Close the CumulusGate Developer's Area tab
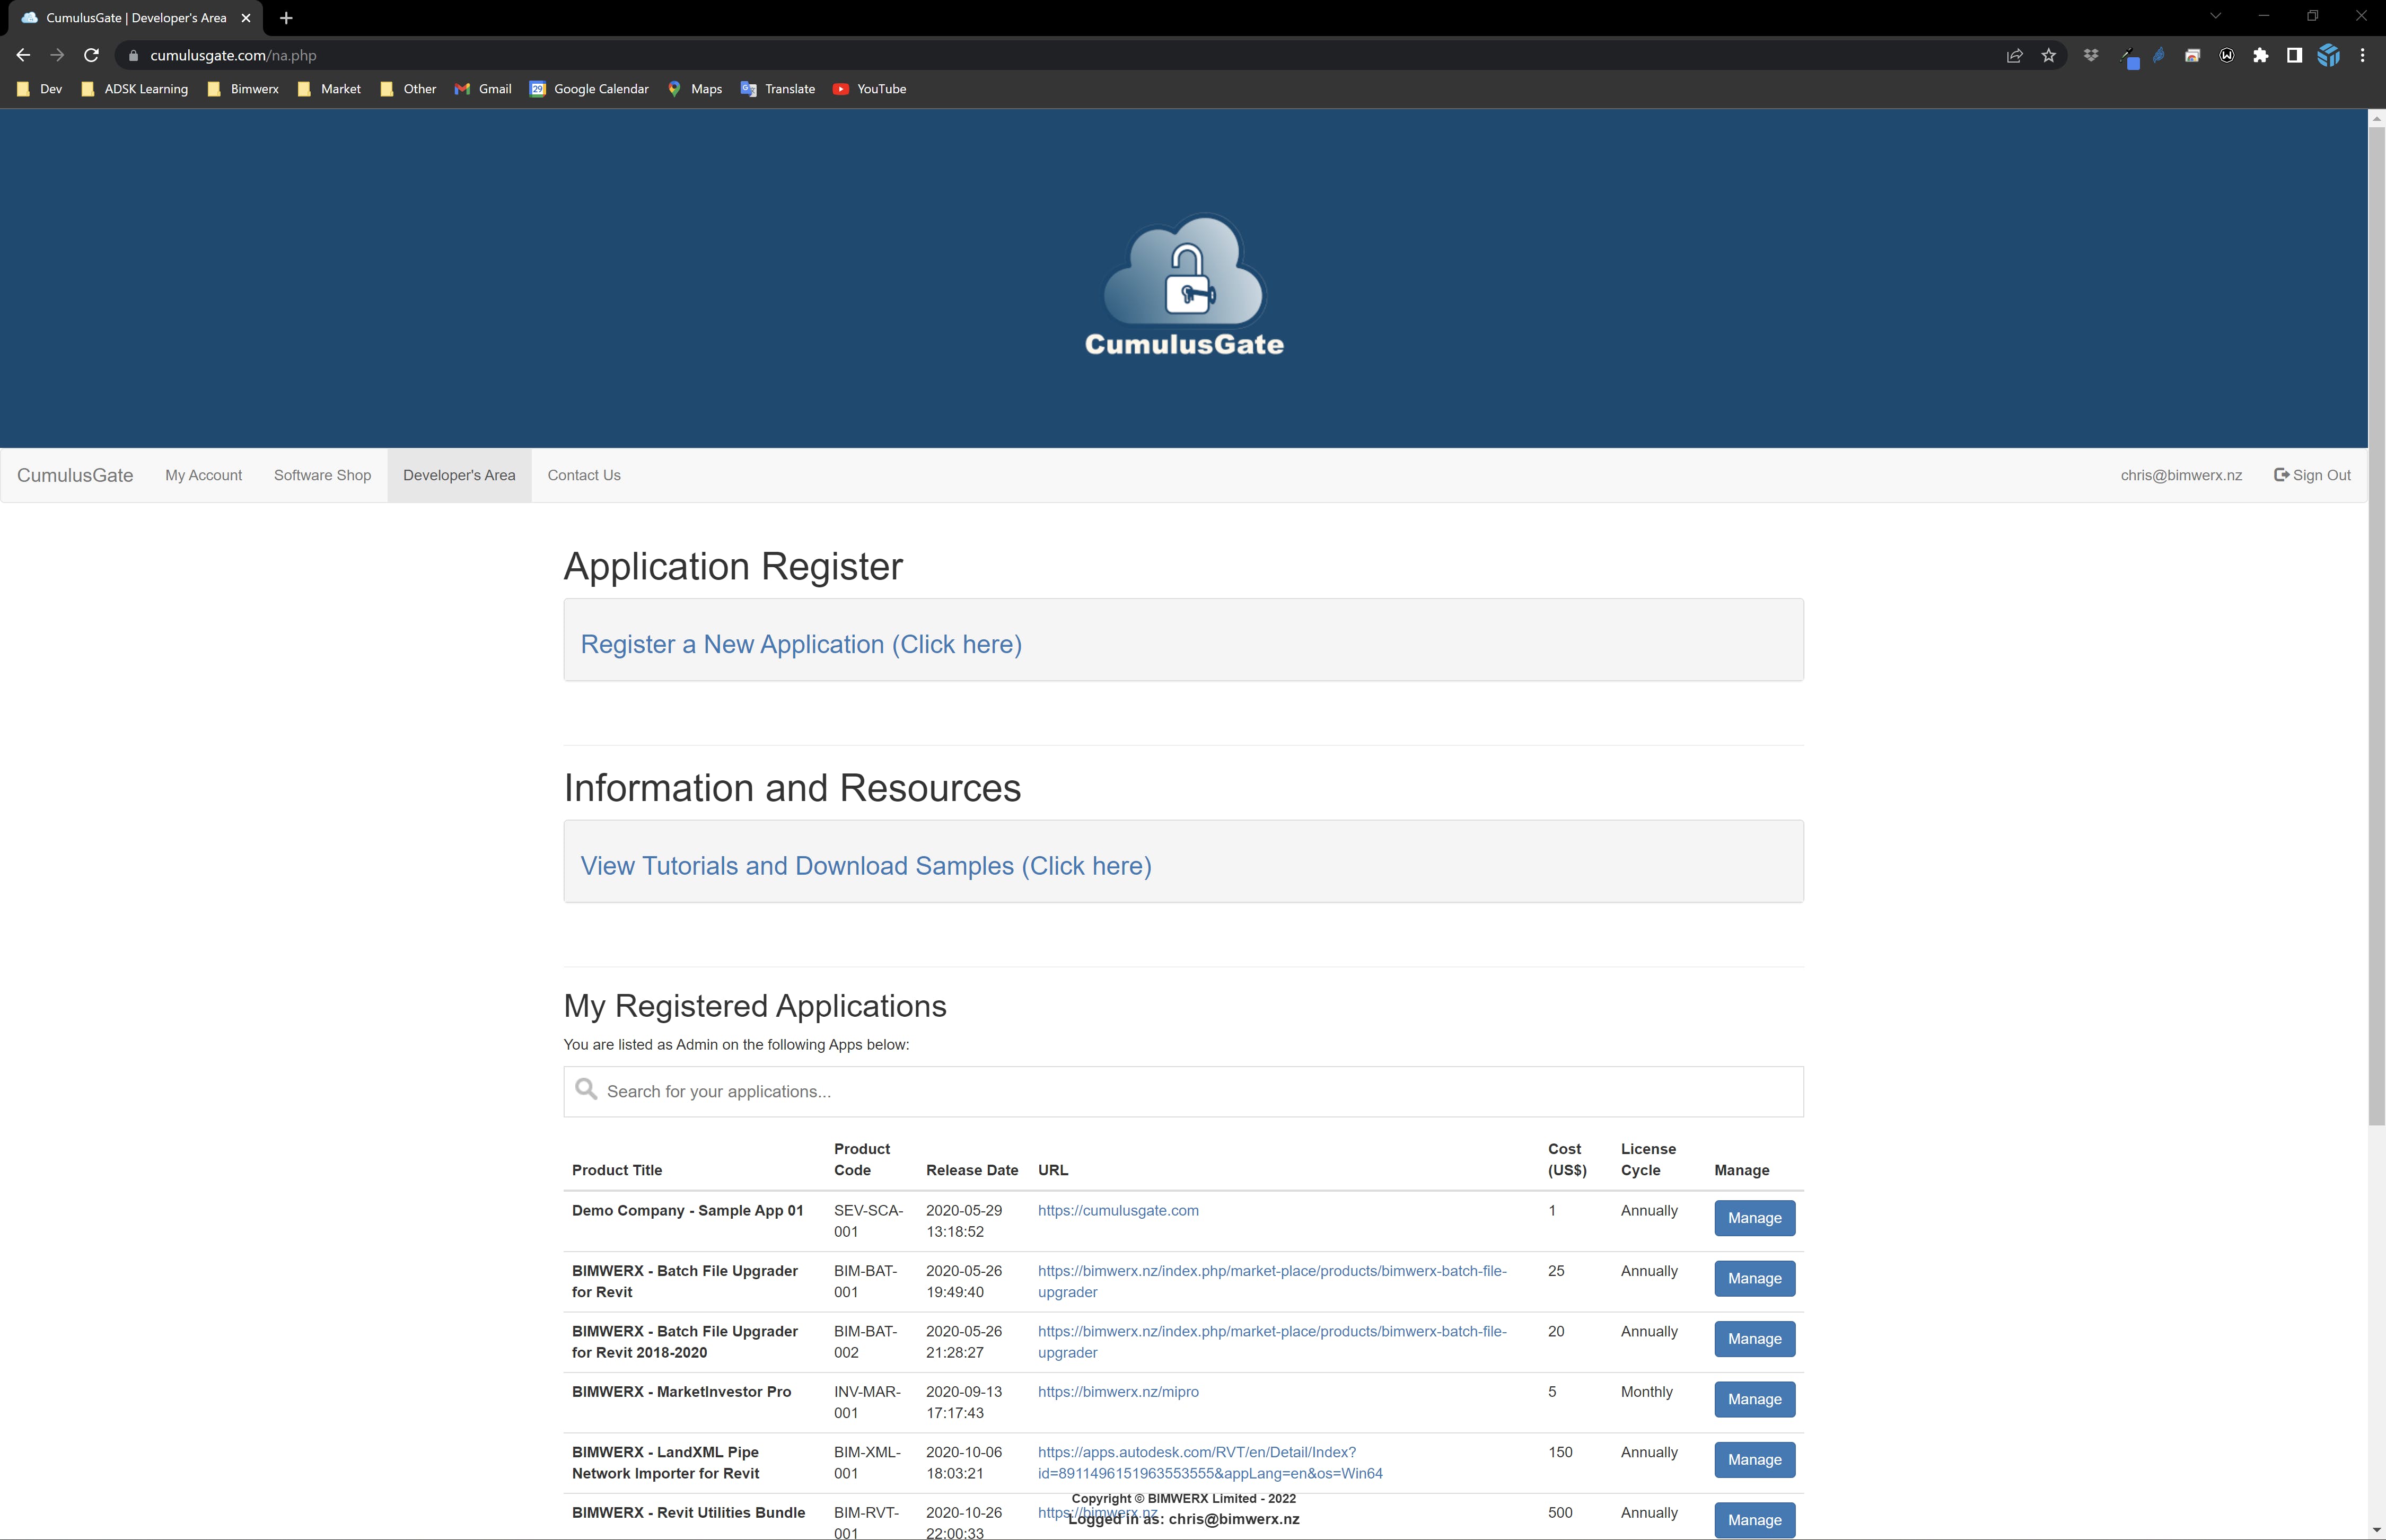Screen dimensions: 2386x1540 (x=246, y=18)
